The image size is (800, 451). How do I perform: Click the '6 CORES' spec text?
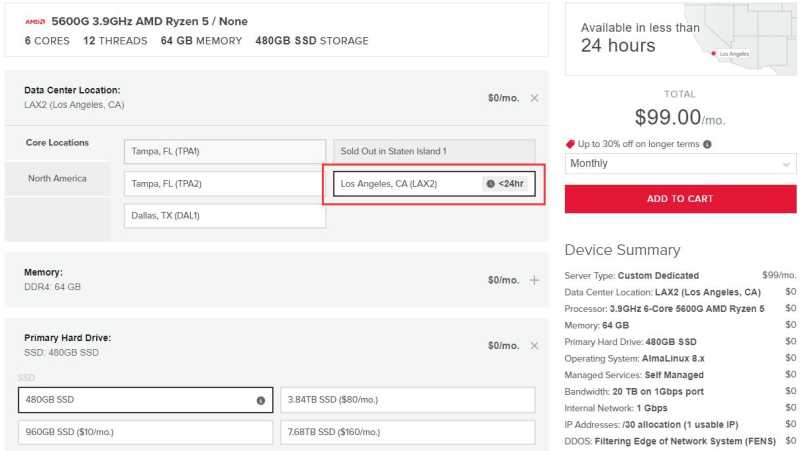coord(47,41)
